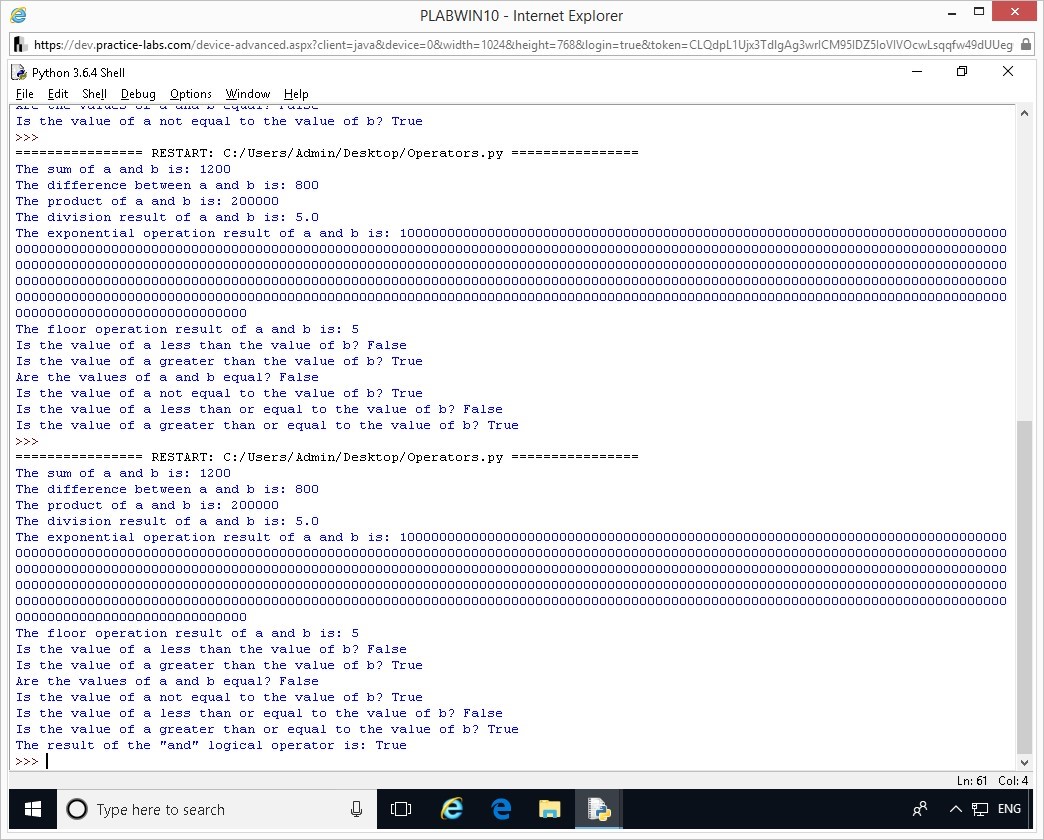Open the File menu
The height and width of the screenshot is (840, 1044).
click(25, 94)
